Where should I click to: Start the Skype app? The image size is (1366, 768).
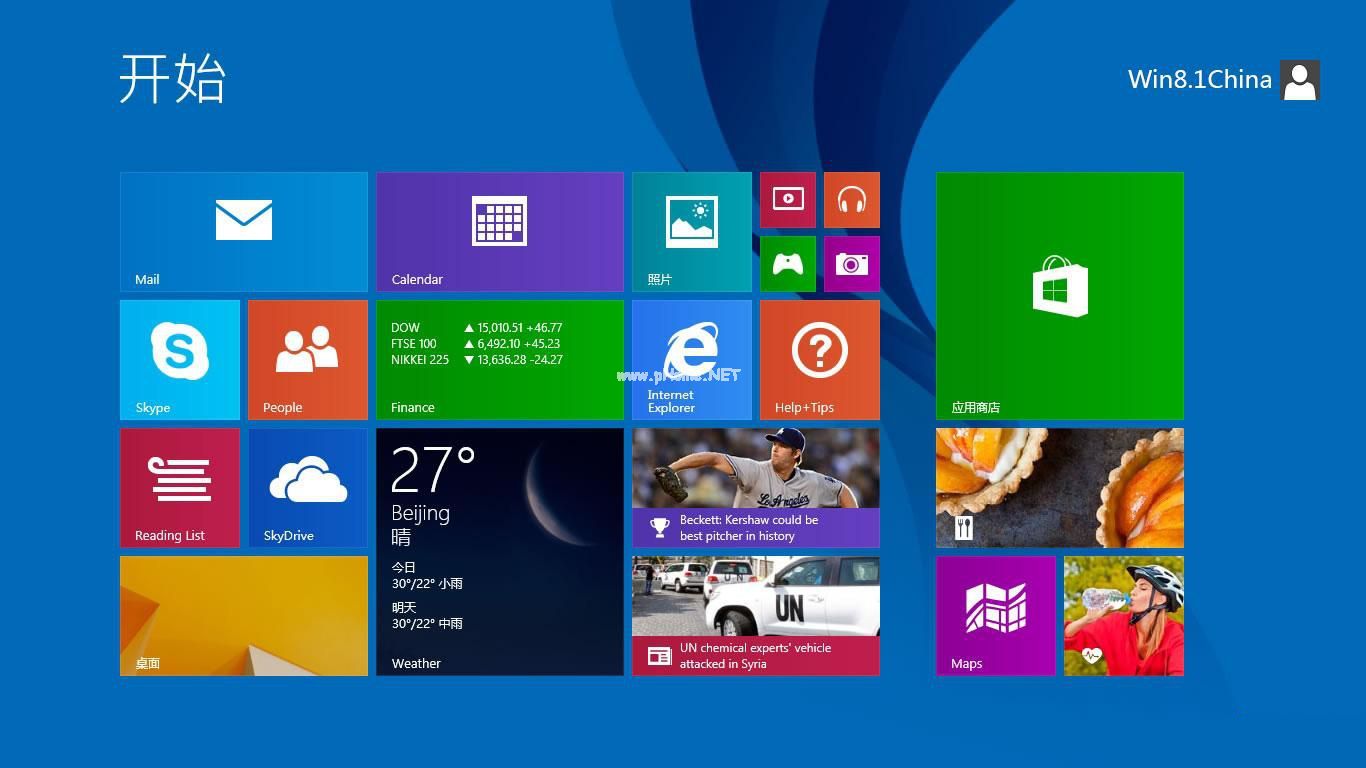point(179,359)
